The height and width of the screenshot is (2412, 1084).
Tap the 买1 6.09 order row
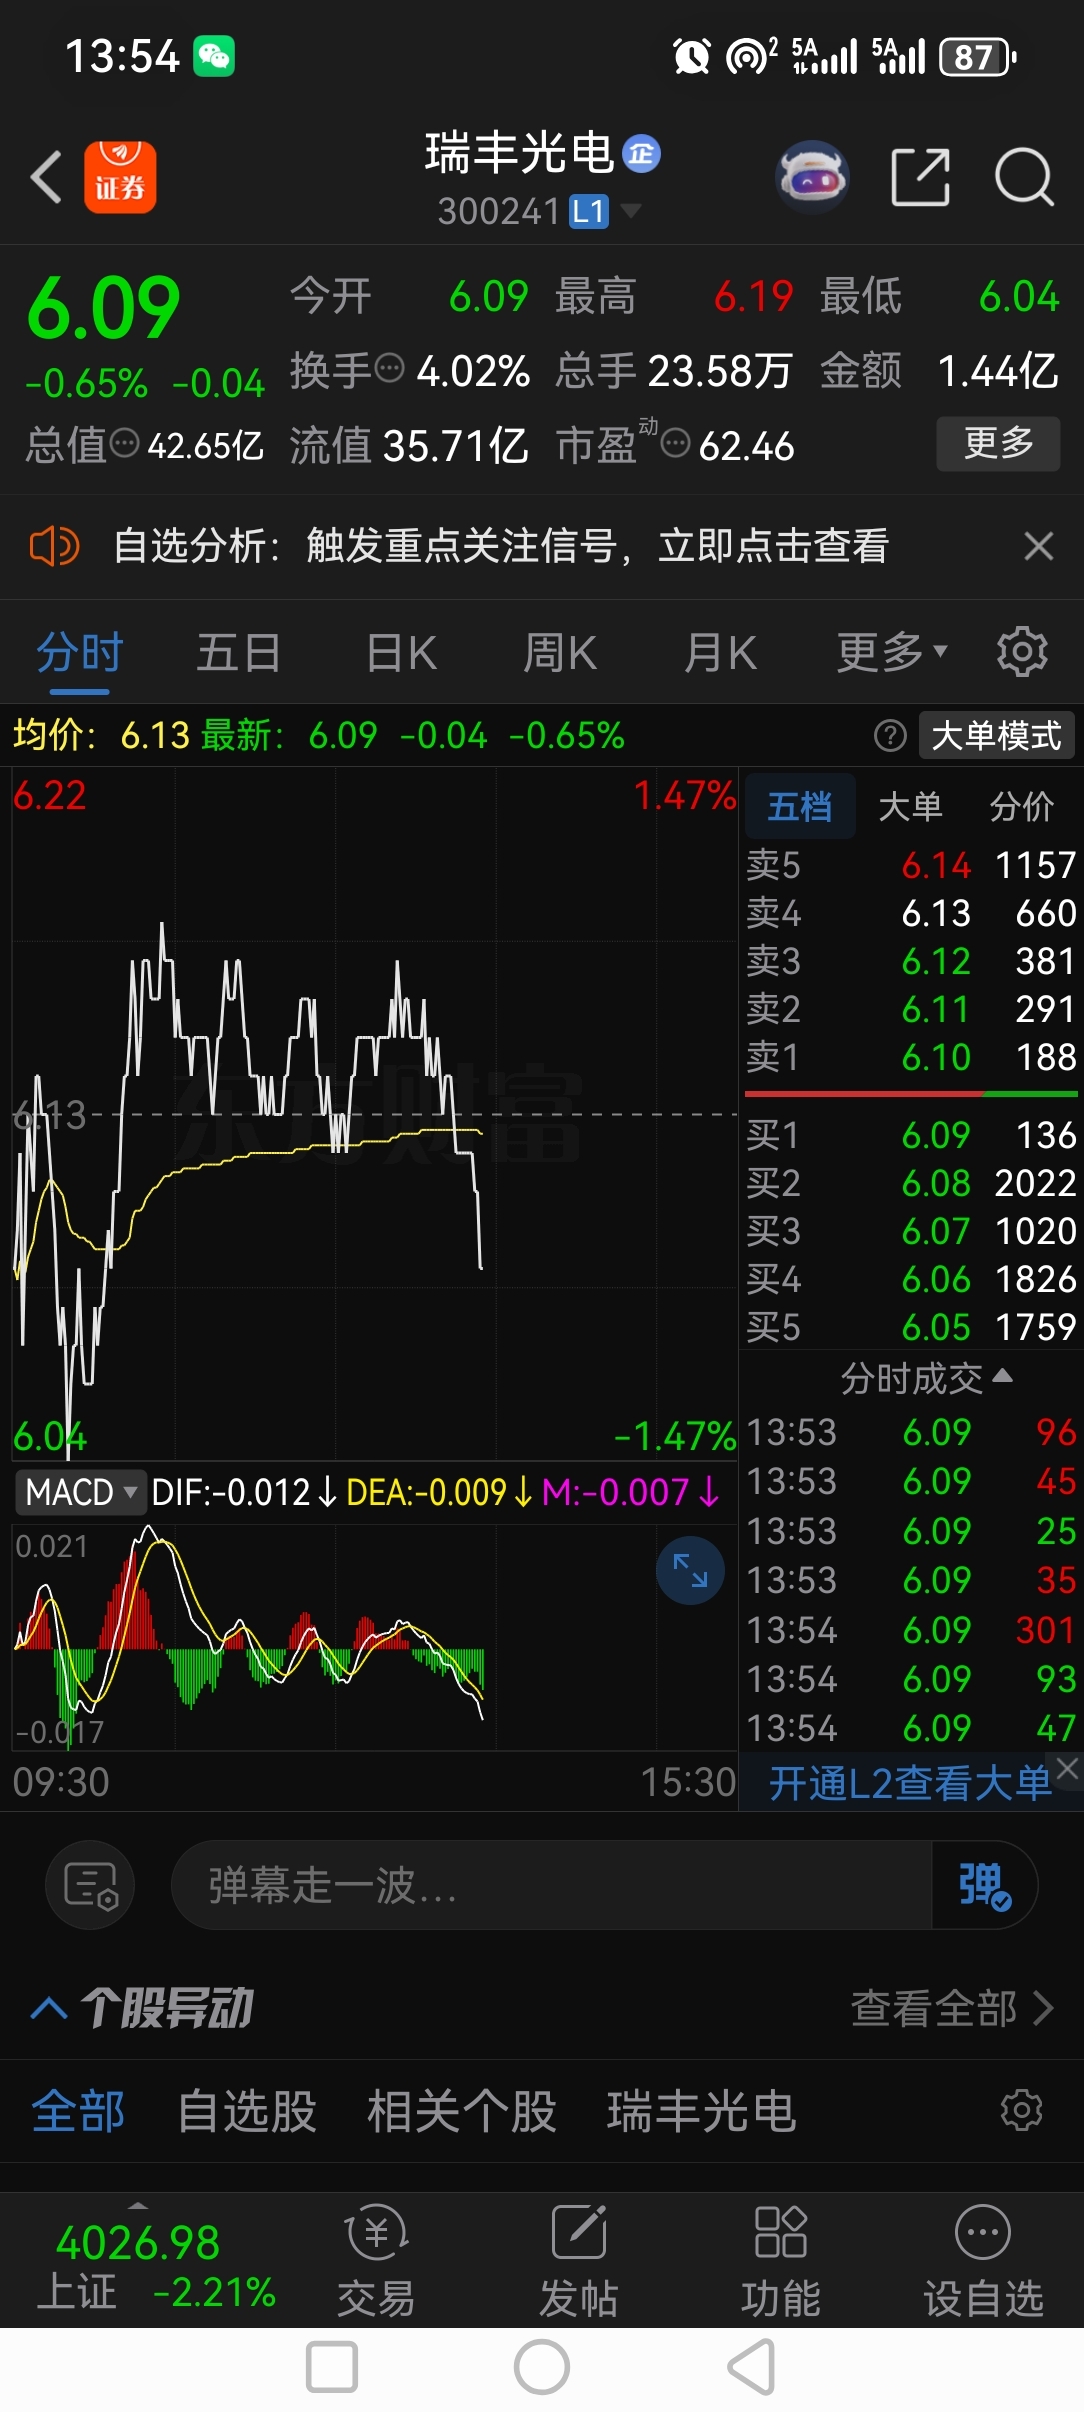tap(911, 1135)
